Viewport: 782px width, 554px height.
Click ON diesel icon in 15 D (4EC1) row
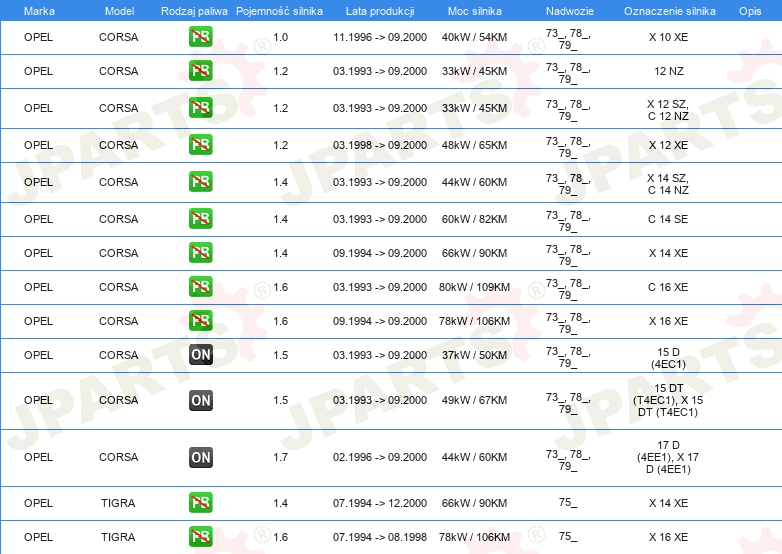click(x=200, y=355)
